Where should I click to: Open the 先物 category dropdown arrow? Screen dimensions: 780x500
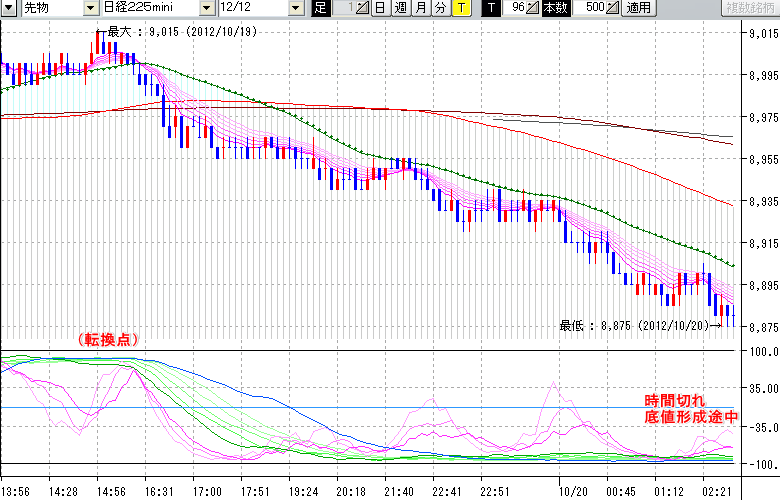coord(91,8)
